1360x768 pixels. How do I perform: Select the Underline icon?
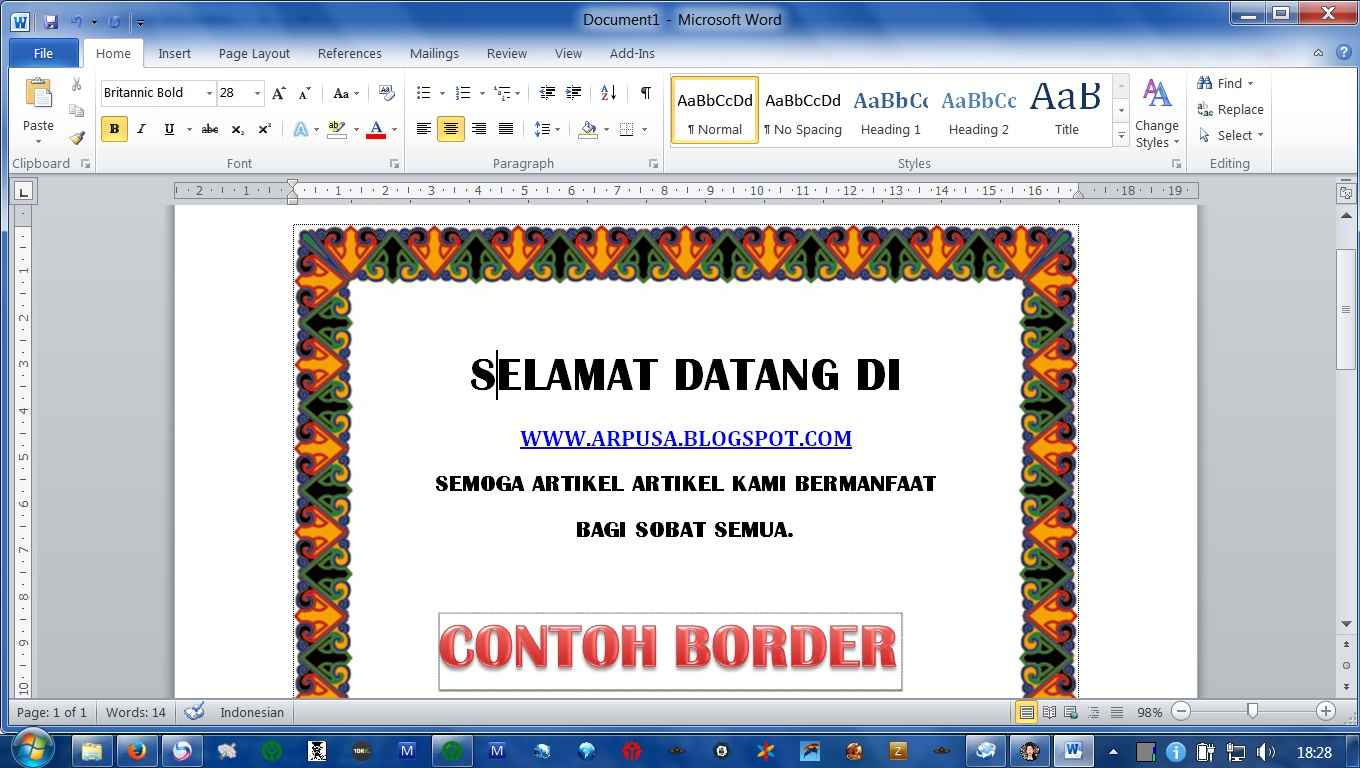point(167,129)
